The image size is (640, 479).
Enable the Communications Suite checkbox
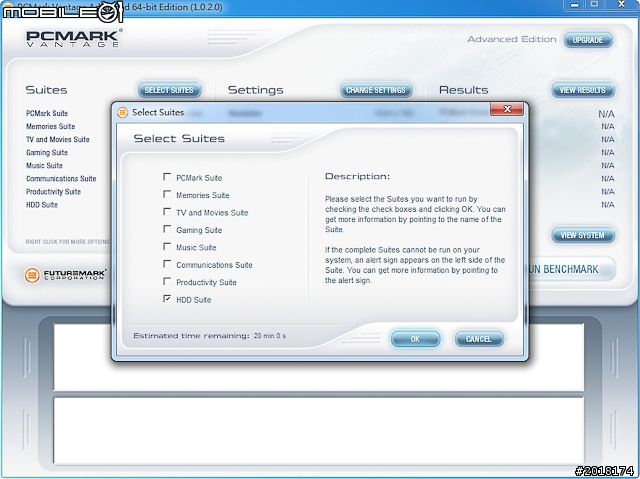point(167,264)
